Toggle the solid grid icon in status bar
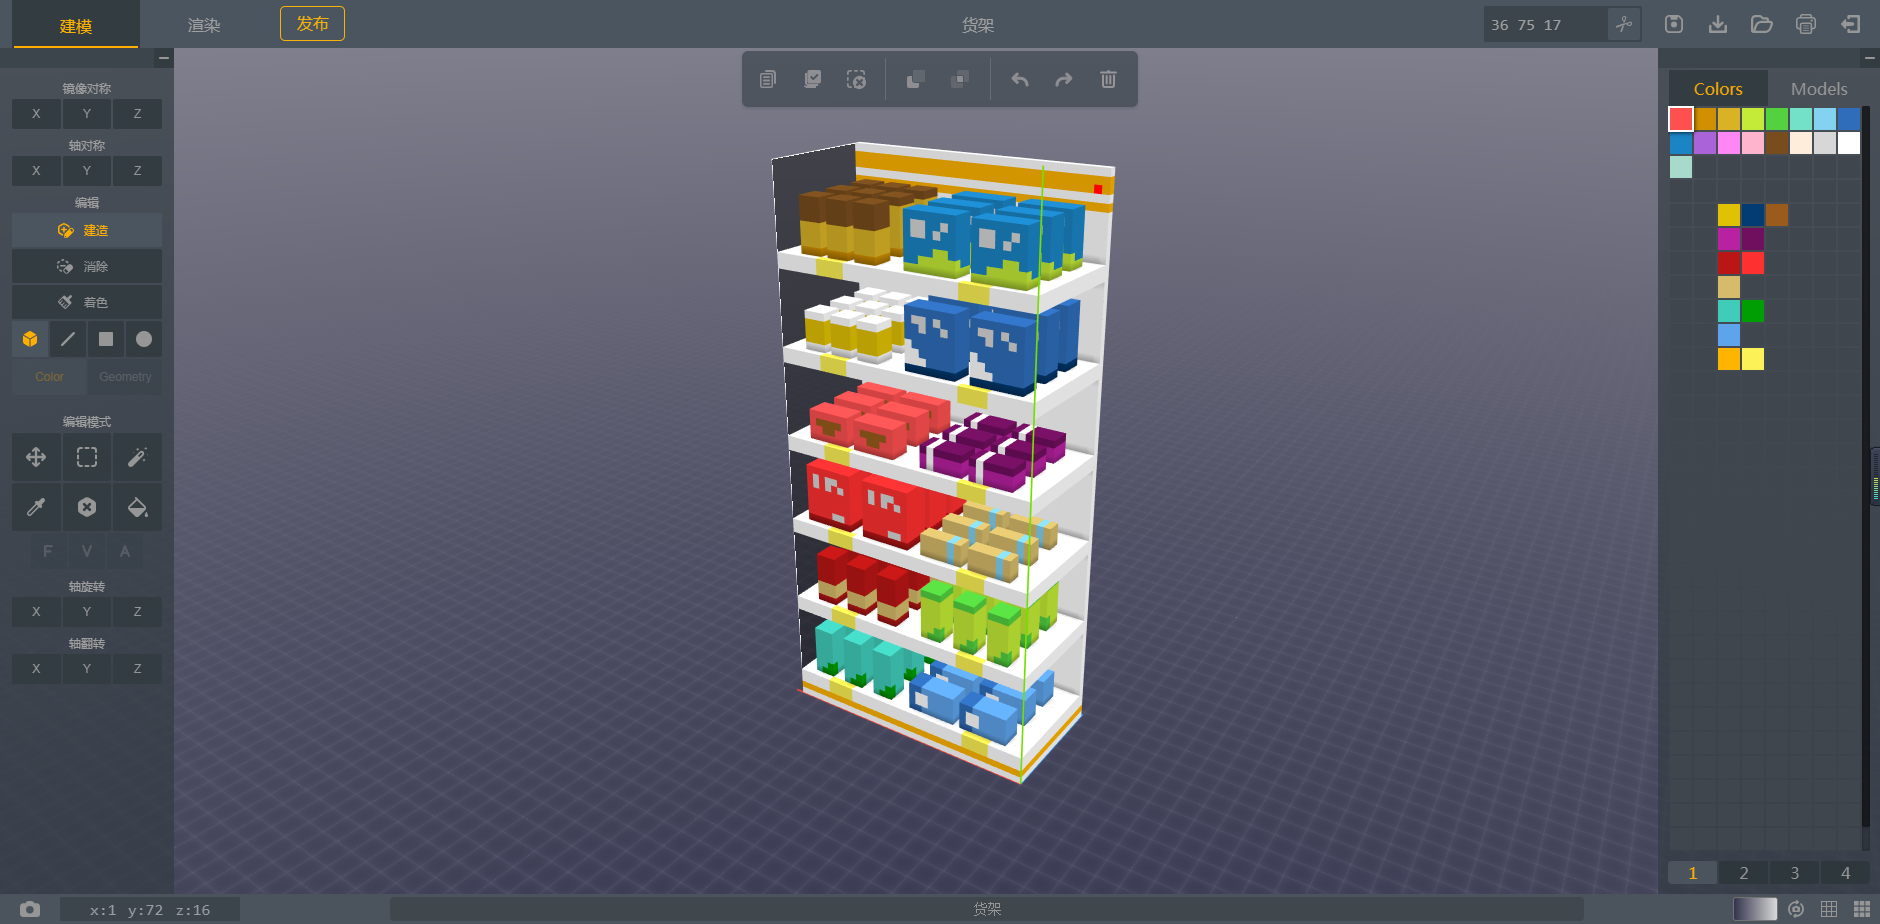 click(1861, 909)
